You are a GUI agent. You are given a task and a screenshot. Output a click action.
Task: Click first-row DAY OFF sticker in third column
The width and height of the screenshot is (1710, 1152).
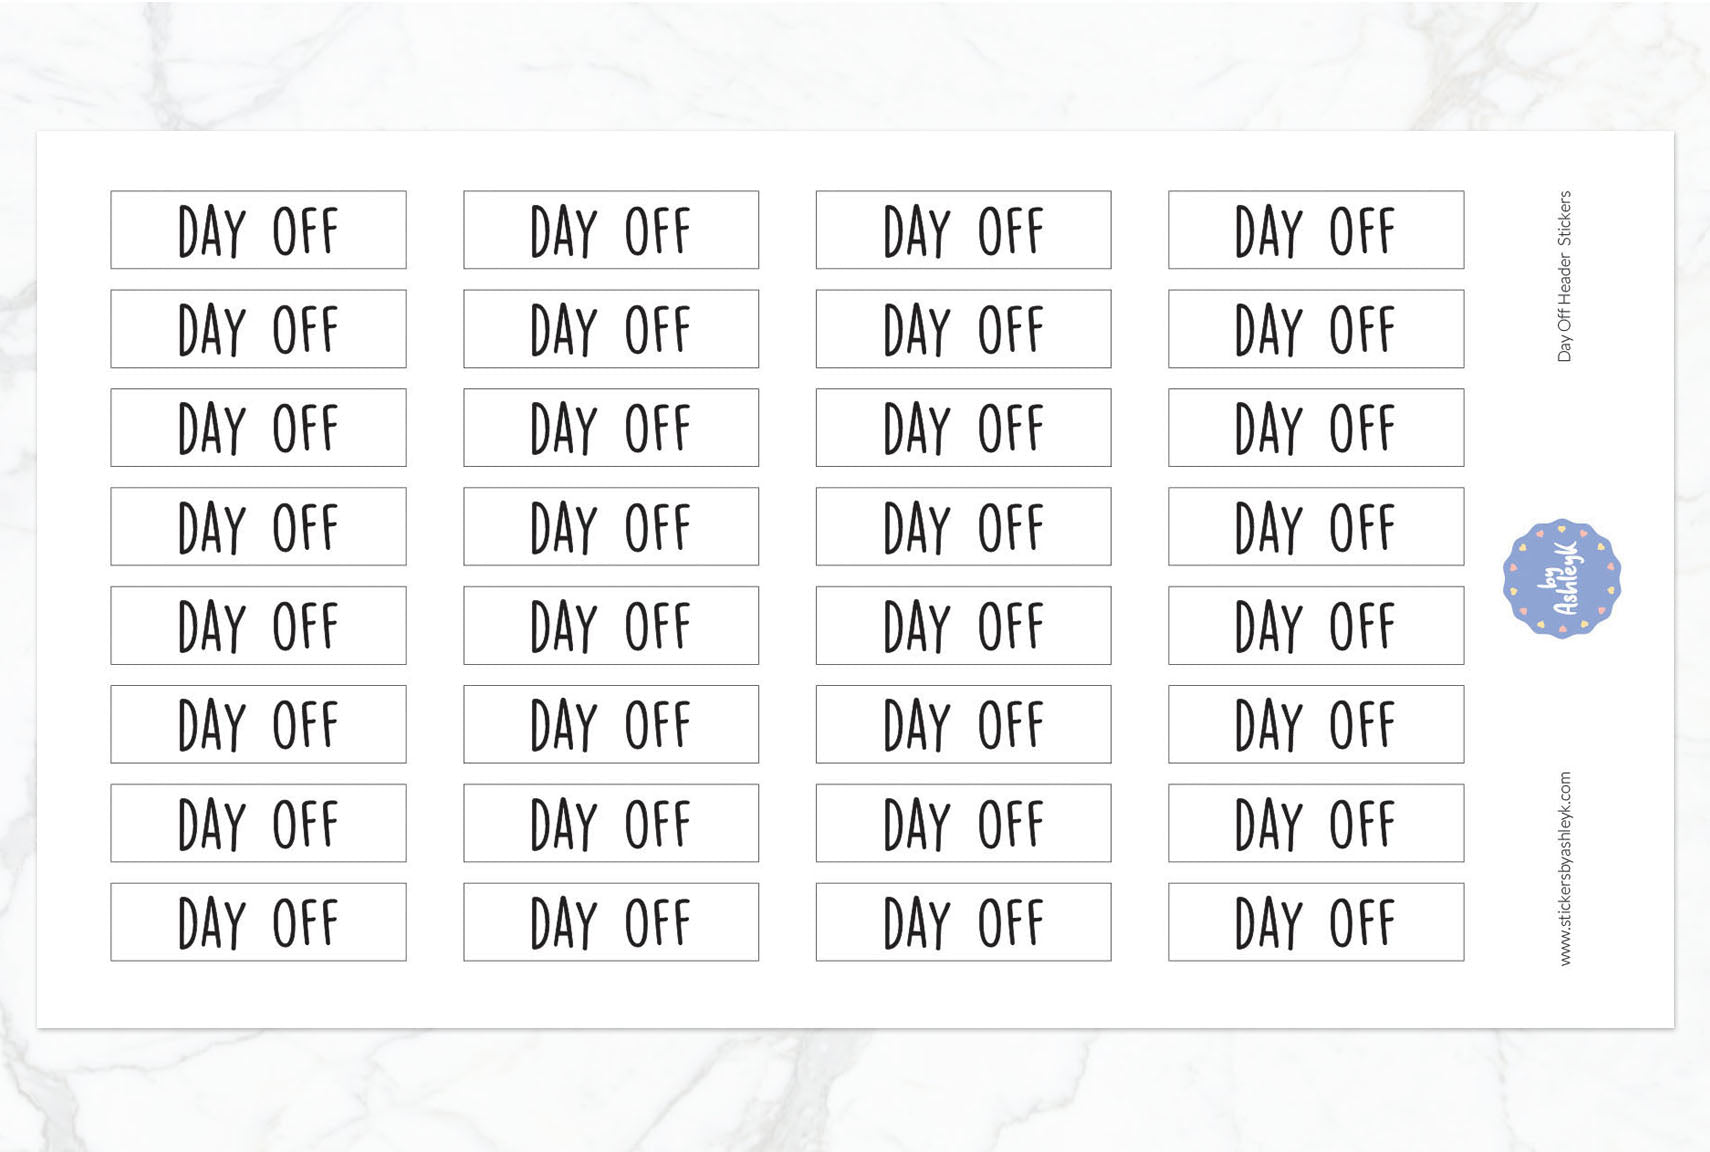(x=963, y=230)
